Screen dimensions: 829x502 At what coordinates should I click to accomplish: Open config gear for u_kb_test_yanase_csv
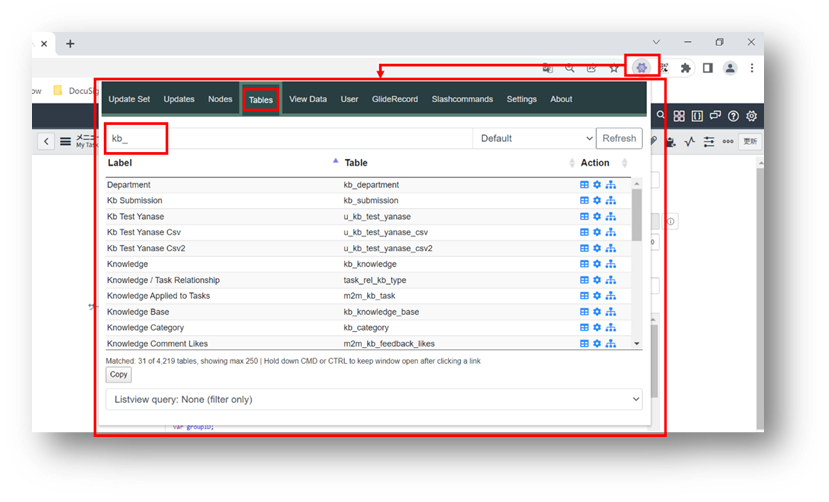[597, 232]
